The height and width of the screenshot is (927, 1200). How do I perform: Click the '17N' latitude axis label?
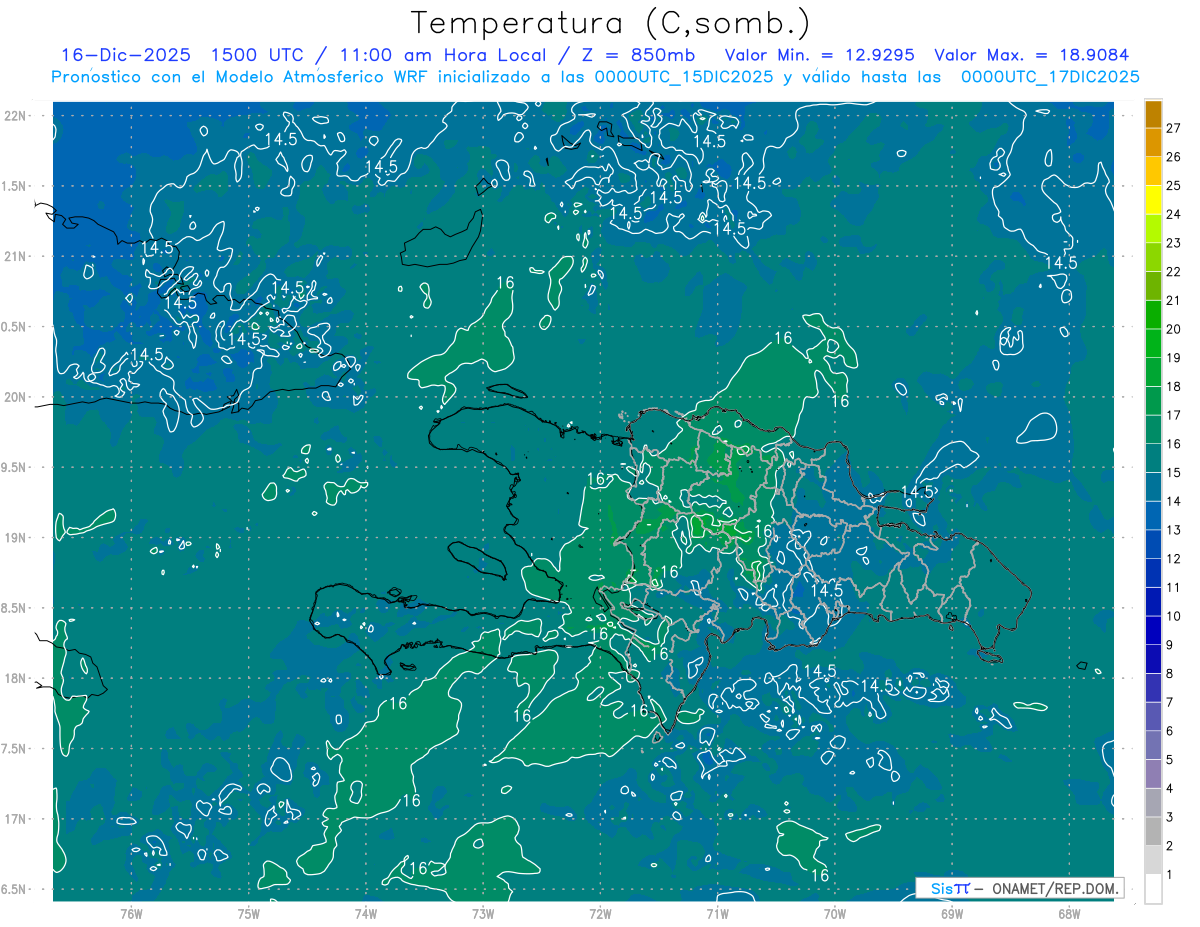[15, 819]
